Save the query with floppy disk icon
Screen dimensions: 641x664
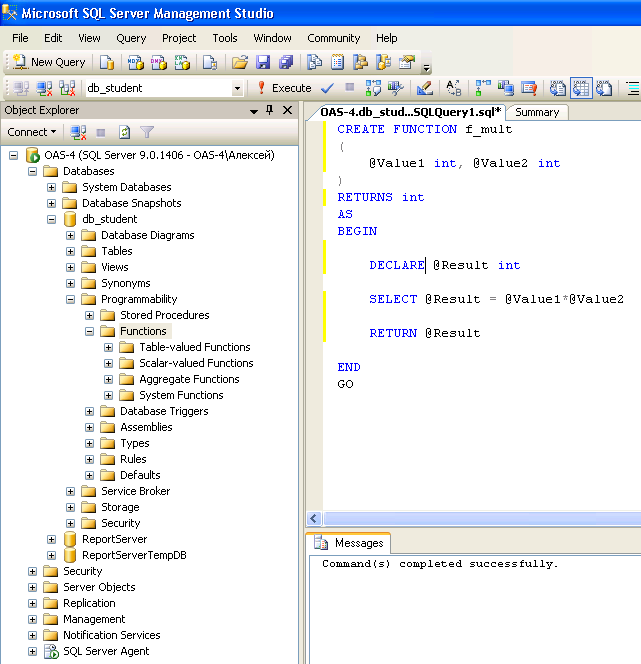pos(263,62)
